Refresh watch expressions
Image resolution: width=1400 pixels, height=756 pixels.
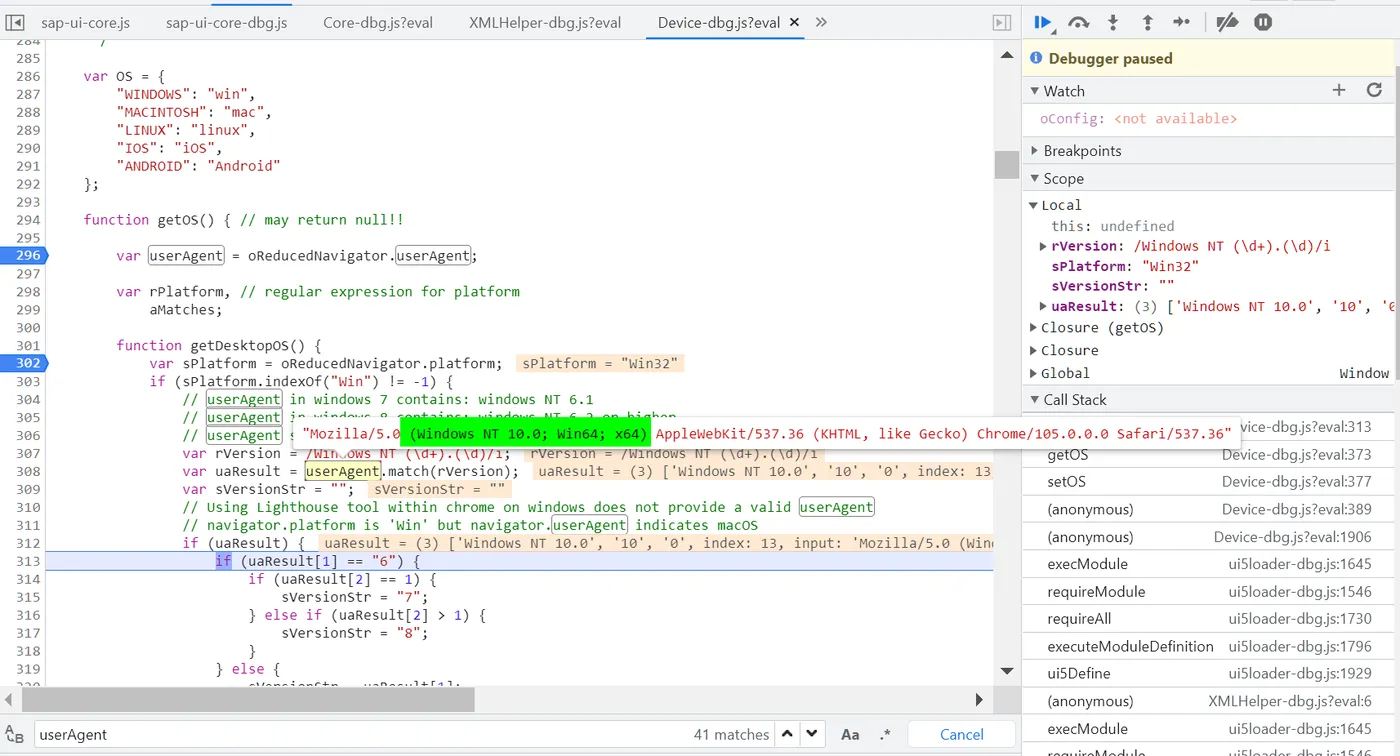pyautogui.click(x=1374, y=90)
